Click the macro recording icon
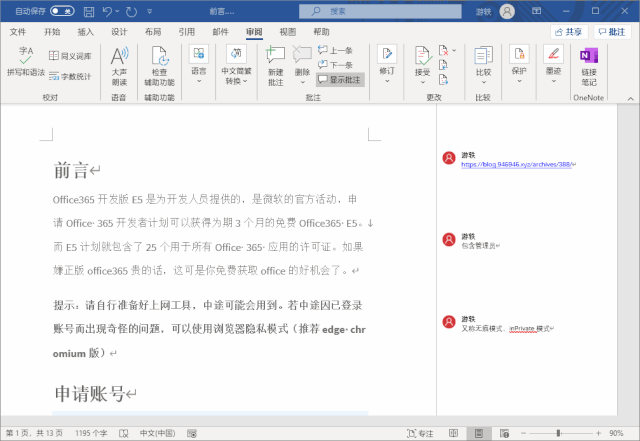640x441 pixels. 192,433
